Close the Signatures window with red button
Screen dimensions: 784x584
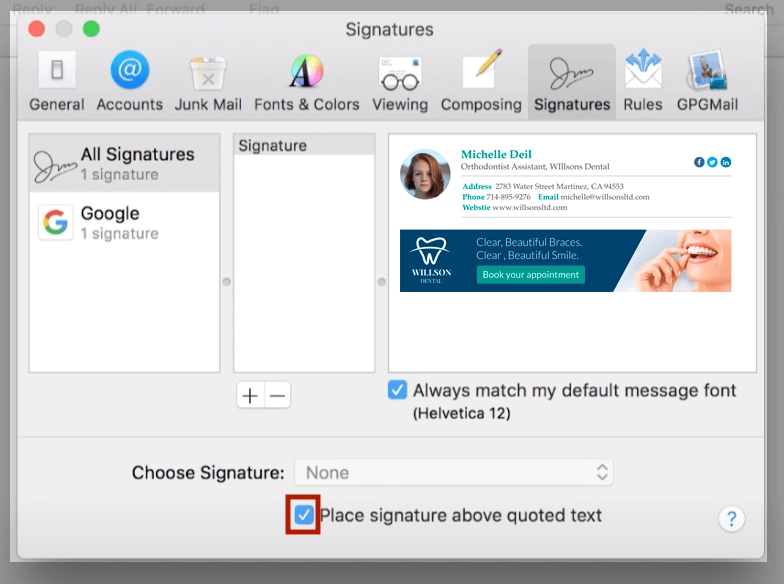click(36, 28)
